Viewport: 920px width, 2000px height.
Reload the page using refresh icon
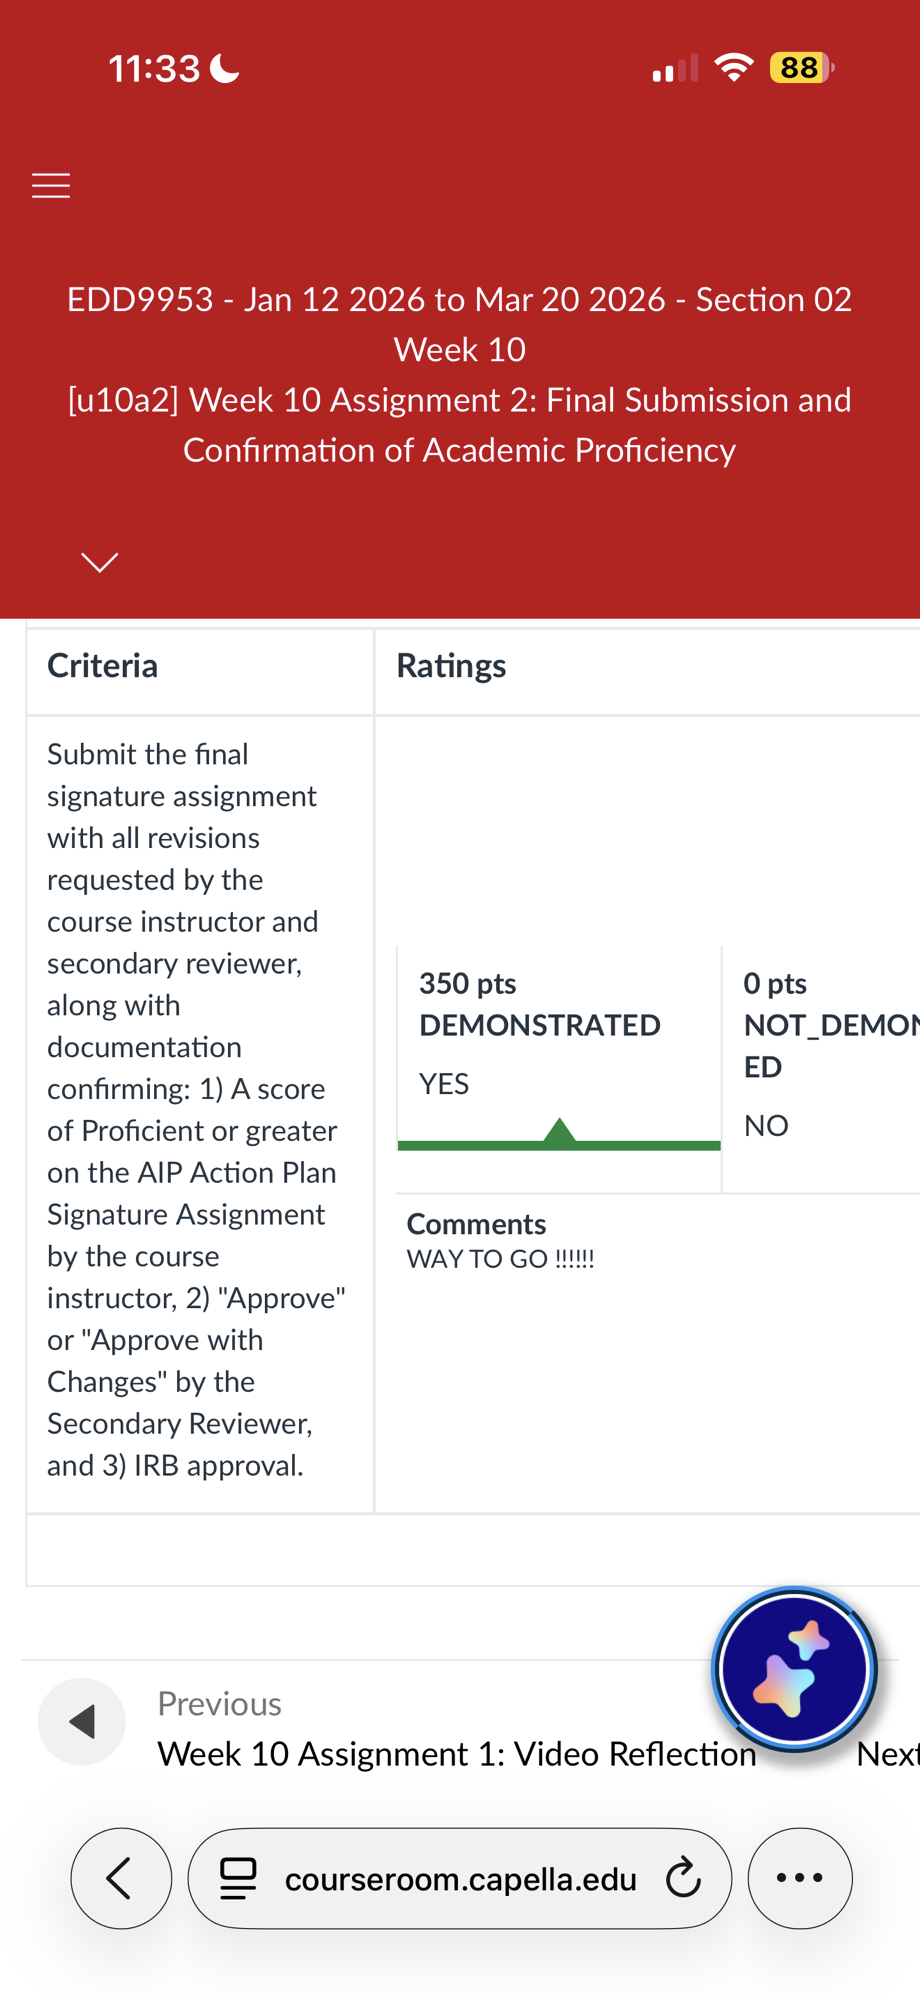pyautogui.click(x=684, y=1878)
